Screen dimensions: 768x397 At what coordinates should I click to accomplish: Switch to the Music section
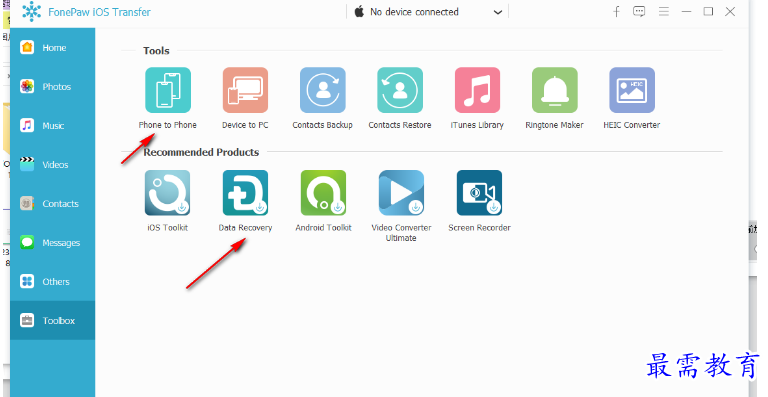pyautogui.click(x=52, y=126)
